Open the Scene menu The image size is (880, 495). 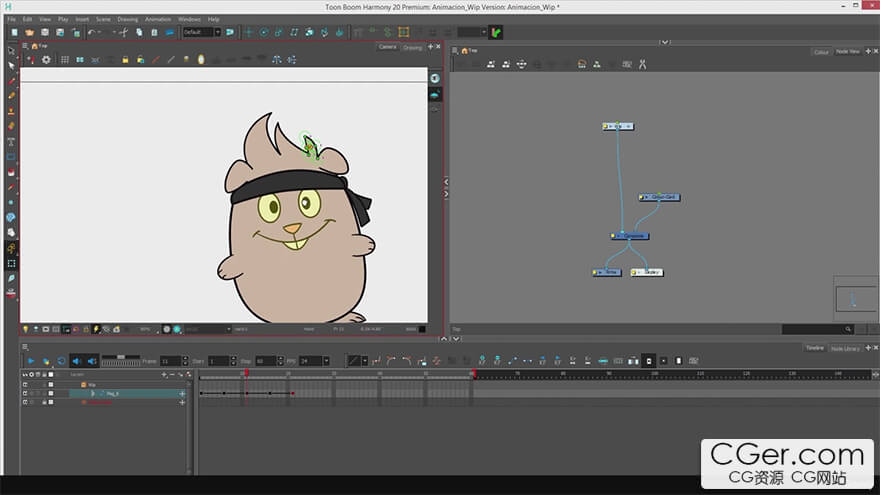tap(103, 19)
